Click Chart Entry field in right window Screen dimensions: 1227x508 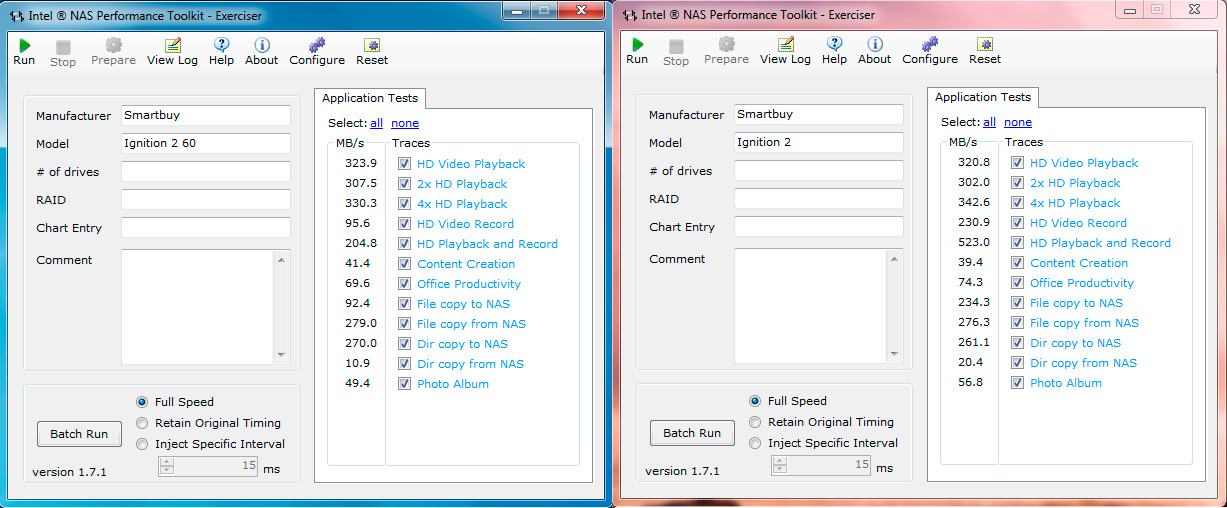coord(819,227)
